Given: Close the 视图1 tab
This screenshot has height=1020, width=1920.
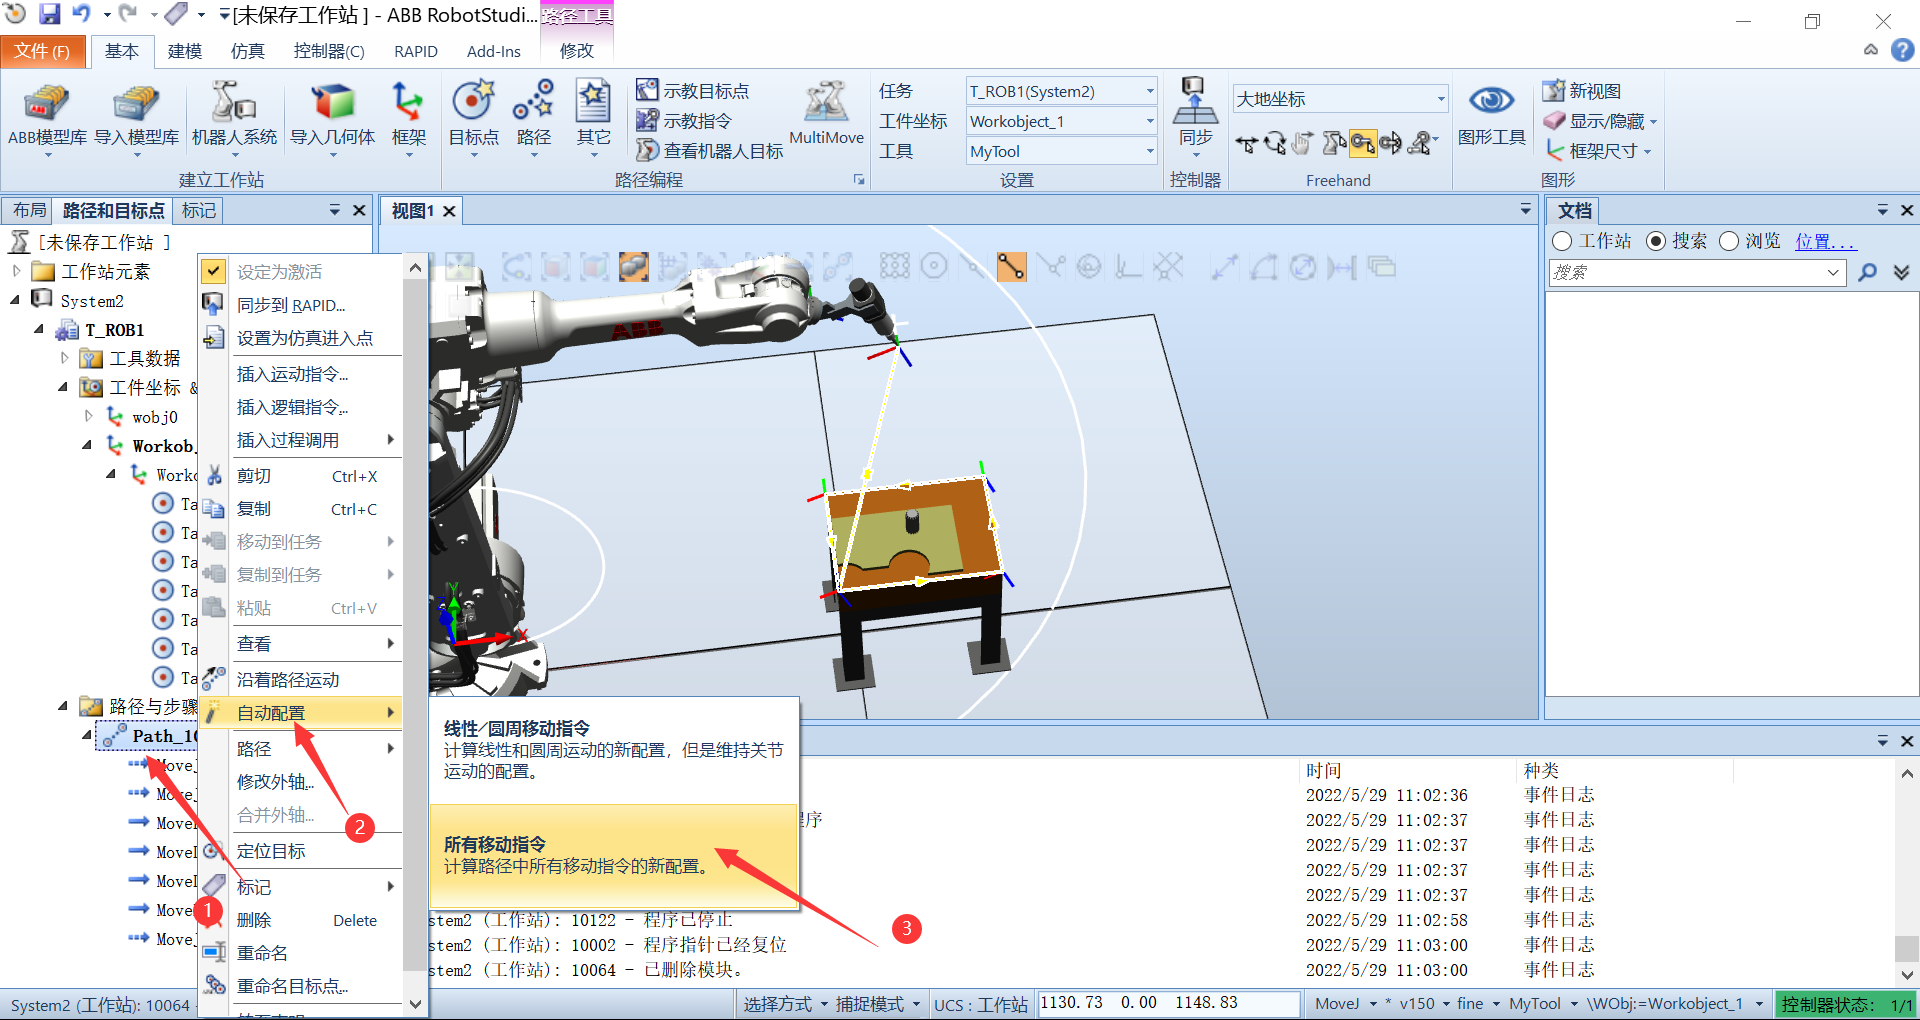Looking at the screenshot, I should pyautogui.click(x=450, y=211).
